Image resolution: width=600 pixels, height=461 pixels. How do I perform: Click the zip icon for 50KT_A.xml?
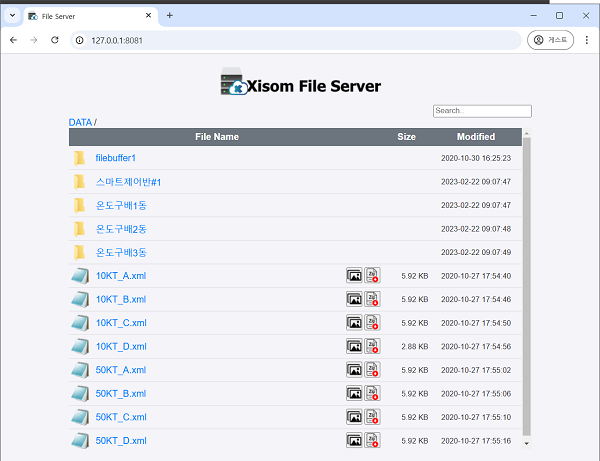tap(372, 370)
